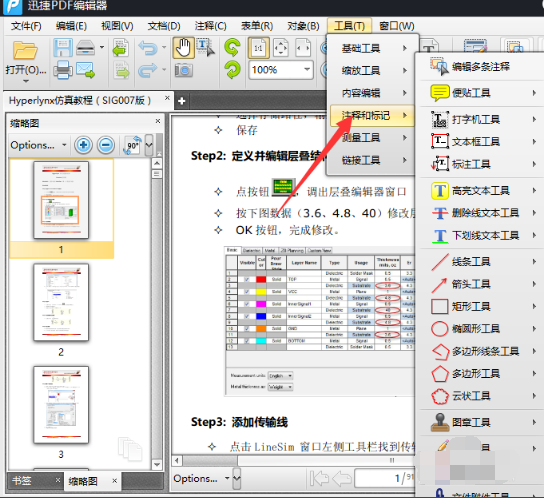Open the thumbnail panel Options dropdown

coord(38,145)
